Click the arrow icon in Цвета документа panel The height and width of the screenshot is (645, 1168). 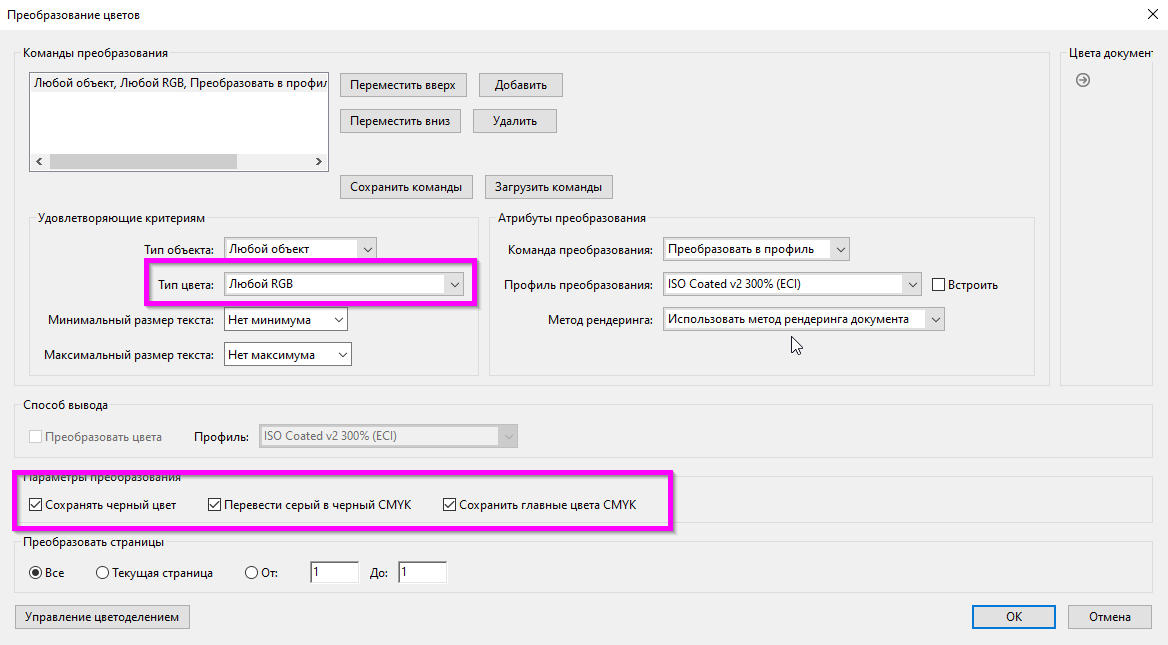(1082, 80)
